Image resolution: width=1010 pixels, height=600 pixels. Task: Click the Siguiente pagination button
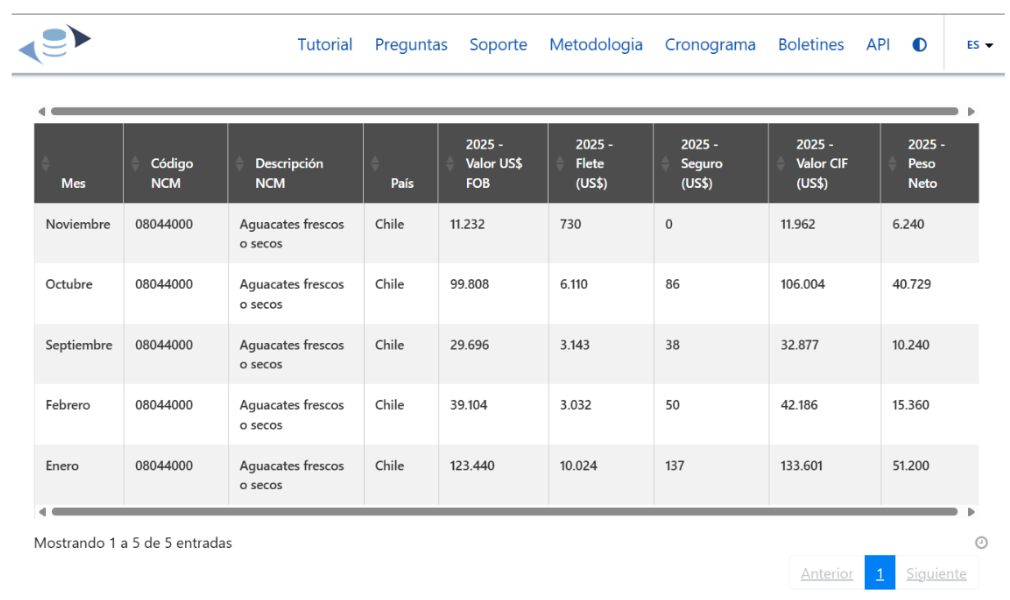tap(936, 573)
